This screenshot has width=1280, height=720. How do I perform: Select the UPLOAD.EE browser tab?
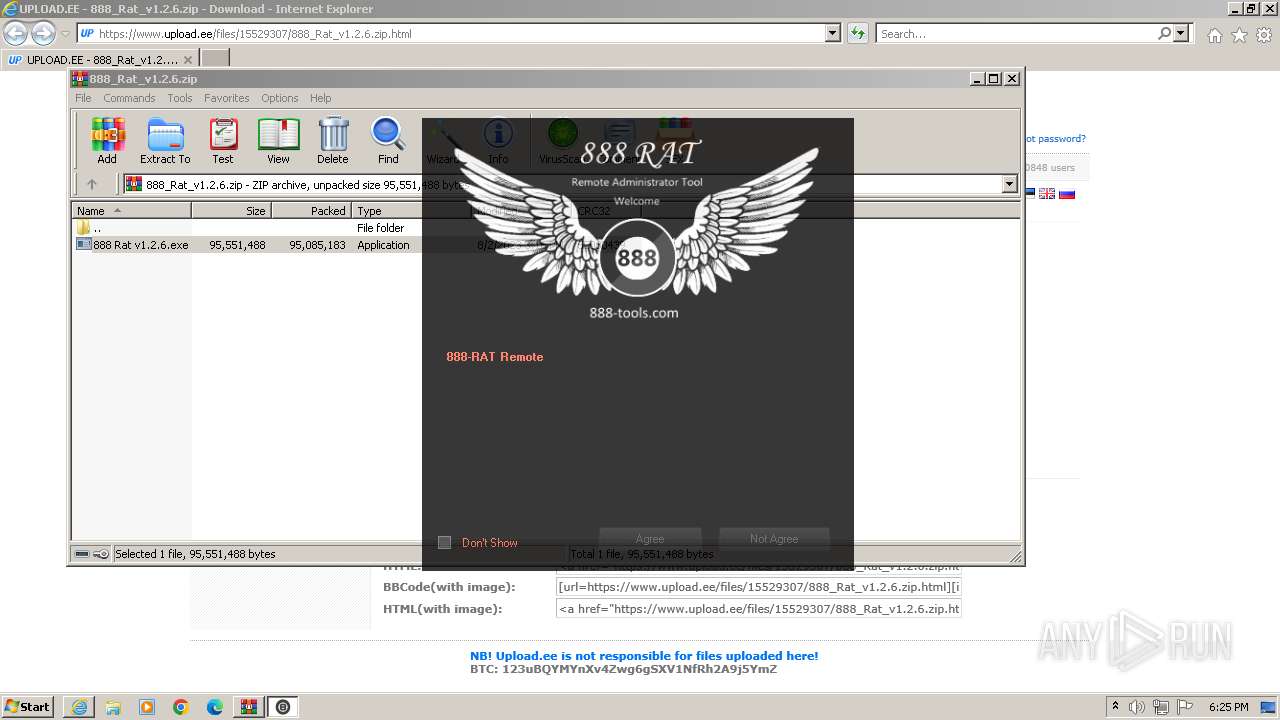pos(98,59)
